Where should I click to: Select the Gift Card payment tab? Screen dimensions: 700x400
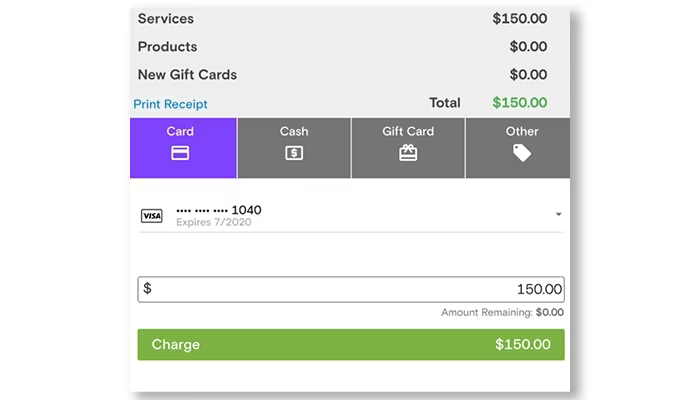click(x=408, y=148)
